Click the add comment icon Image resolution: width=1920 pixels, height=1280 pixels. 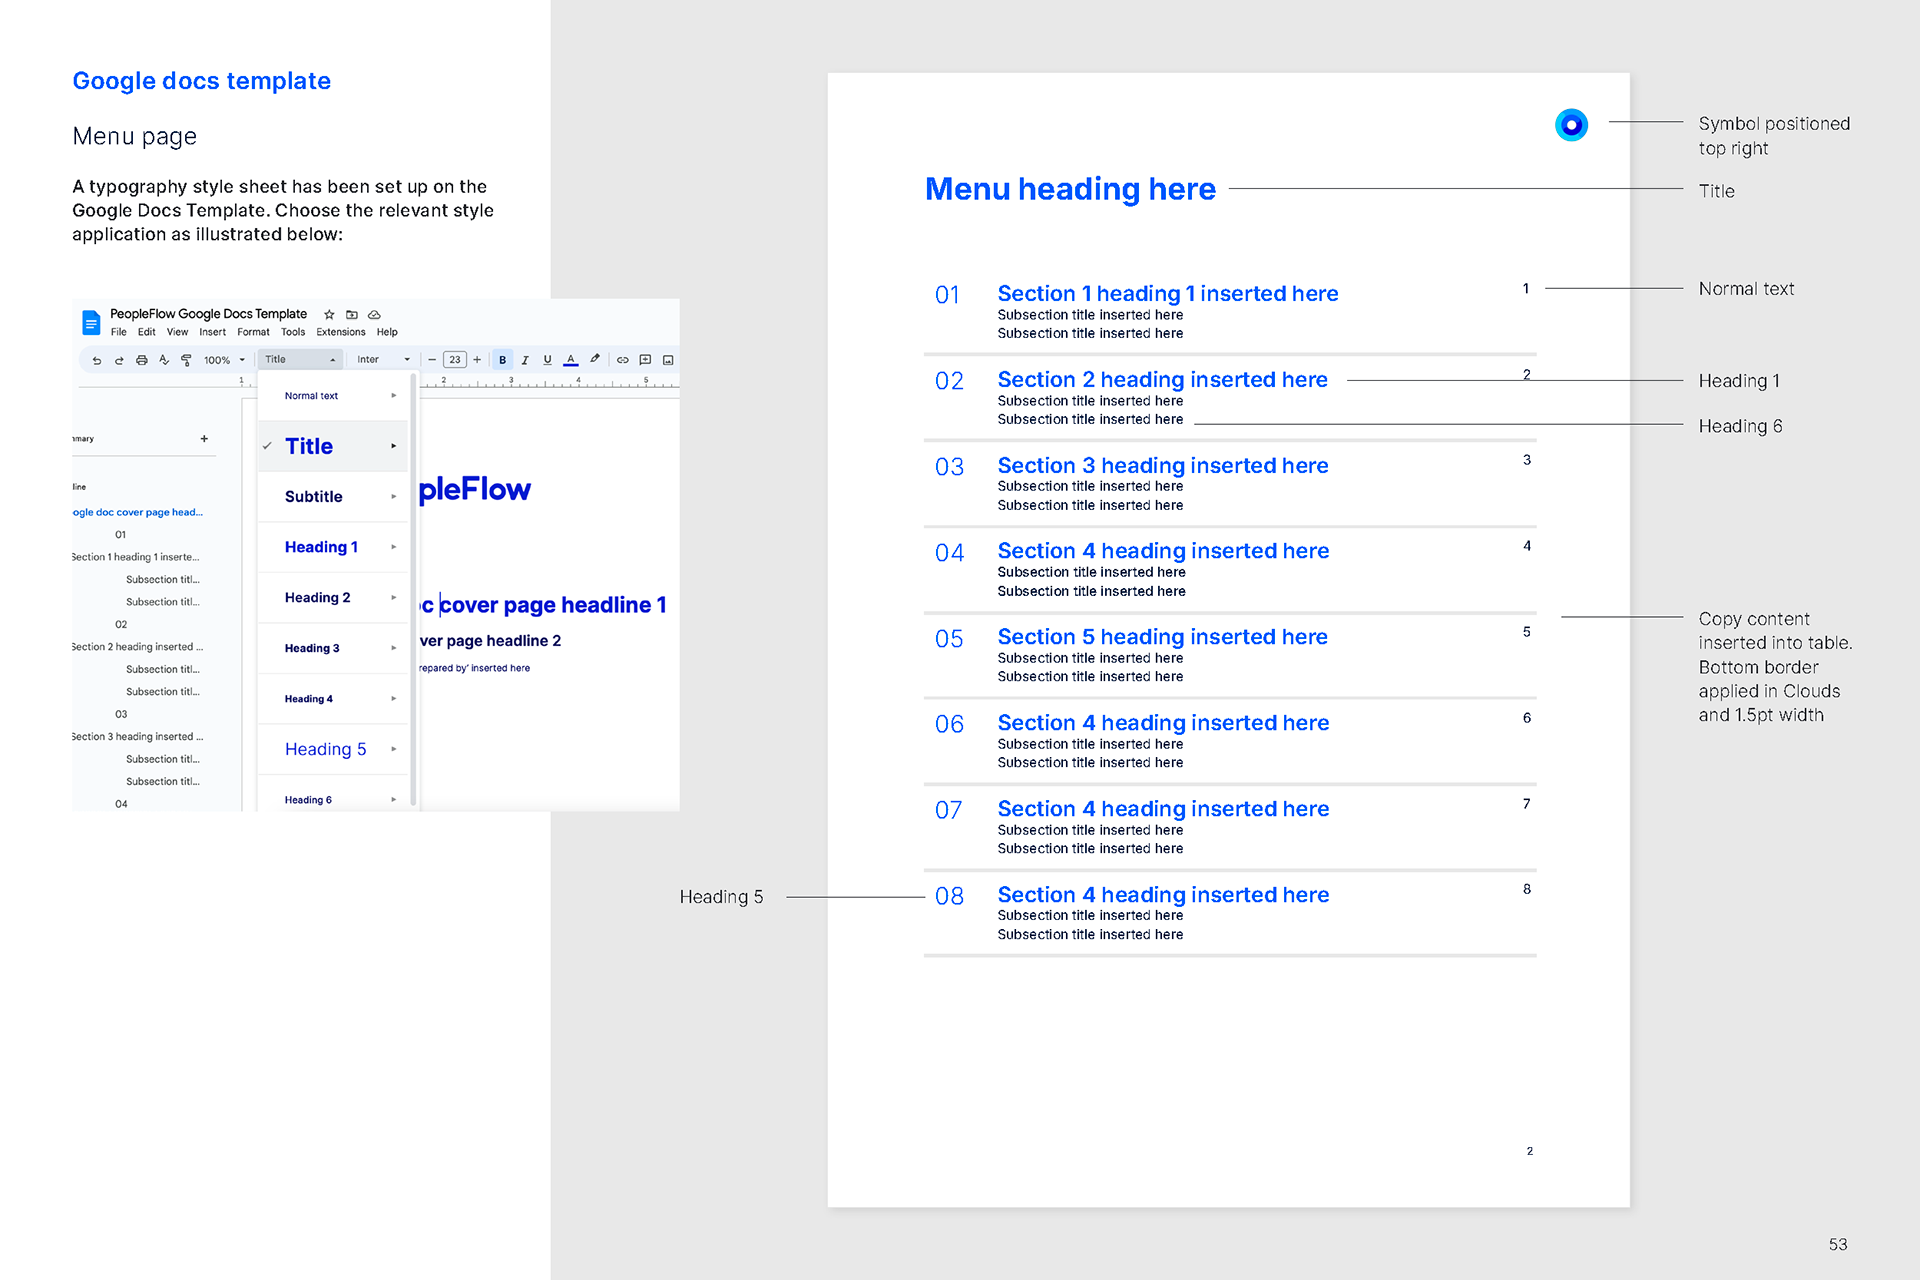click(x=645, y=360)
